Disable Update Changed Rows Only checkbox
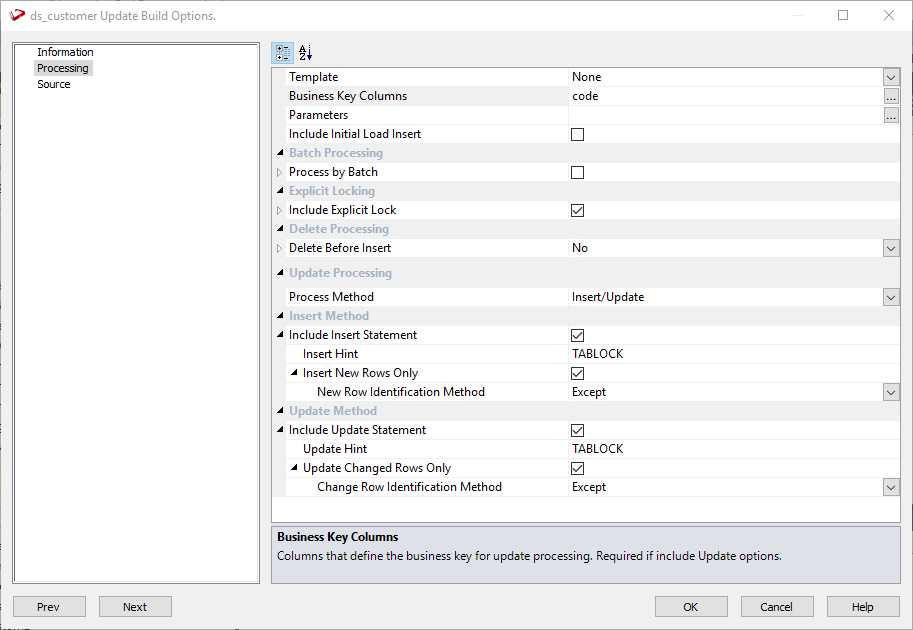 click(x=577, y=468)
